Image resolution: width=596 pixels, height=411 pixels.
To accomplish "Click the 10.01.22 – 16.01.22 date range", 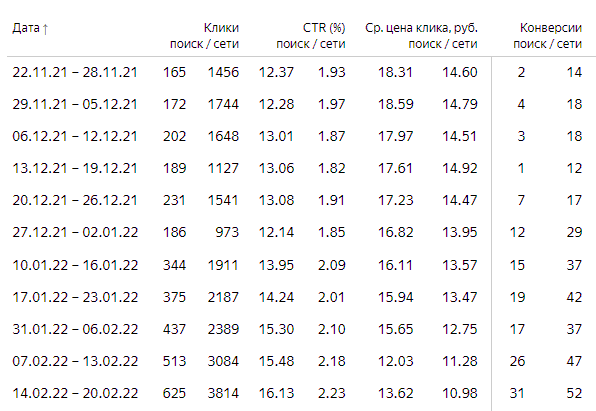I will [75, 265].
